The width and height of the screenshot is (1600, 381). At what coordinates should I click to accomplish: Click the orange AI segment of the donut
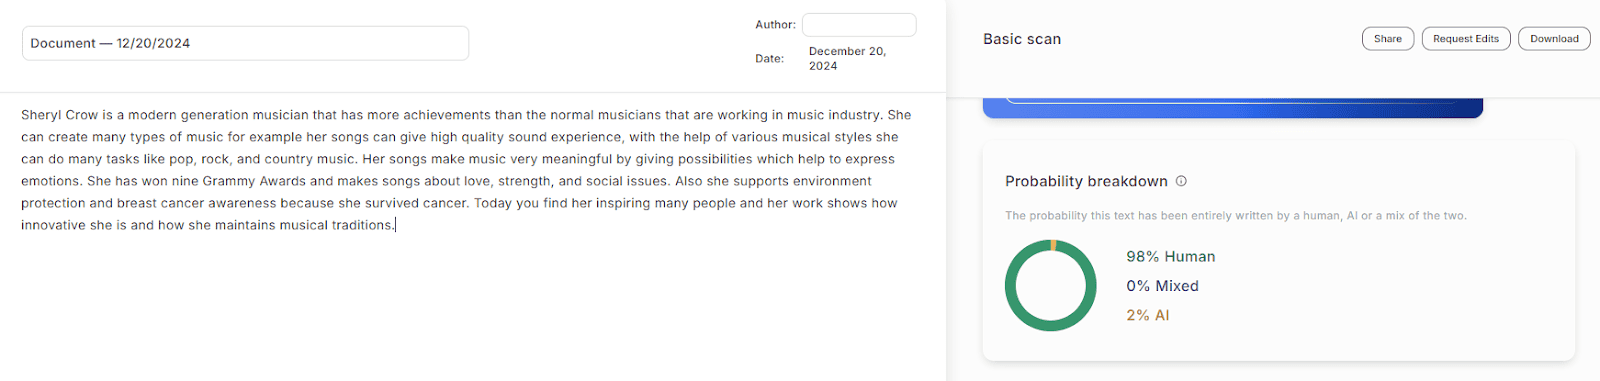[1054, 244]
